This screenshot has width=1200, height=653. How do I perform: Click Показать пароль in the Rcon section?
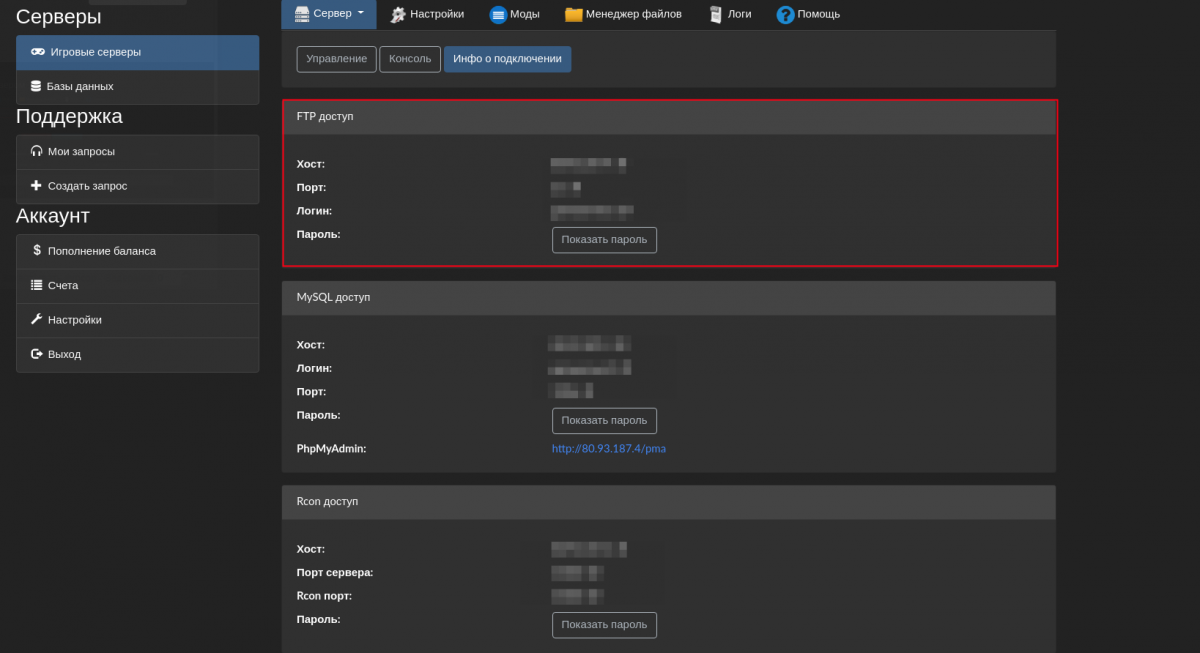[604, 625]
